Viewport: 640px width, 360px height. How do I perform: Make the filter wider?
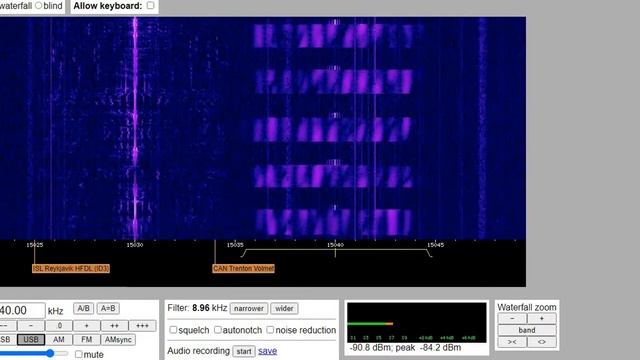(284, 309)
